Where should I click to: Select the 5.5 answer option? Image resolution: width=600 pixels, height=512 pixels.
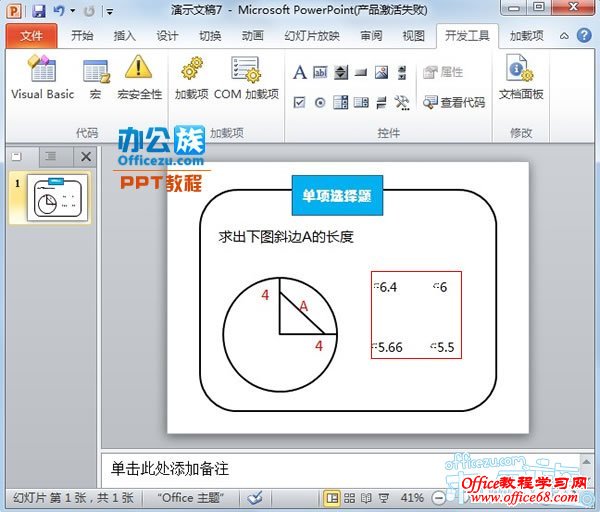click(443, 347)
